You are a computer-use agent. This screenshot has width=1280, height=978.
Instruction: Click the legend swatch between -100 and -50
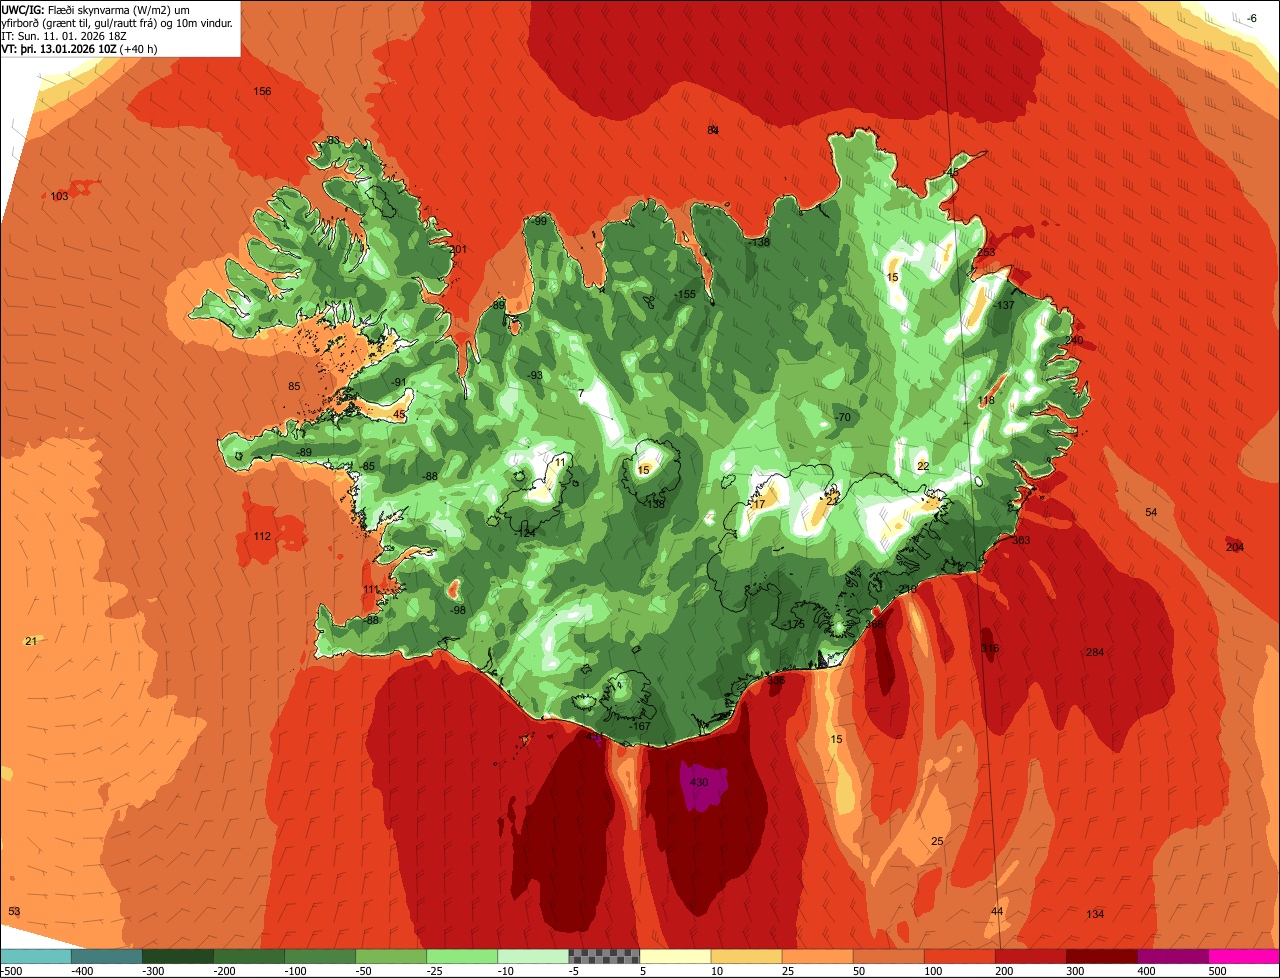[x=320, y=955]
